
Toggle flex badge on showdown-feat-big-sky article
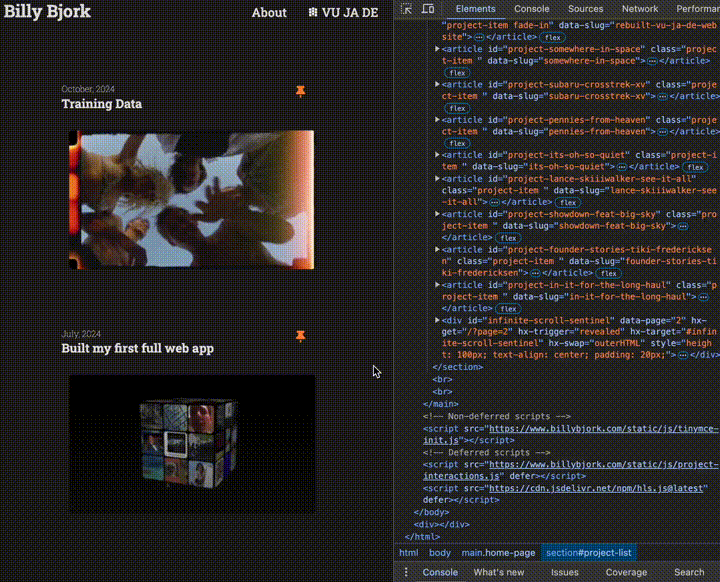tap(508, 238)
